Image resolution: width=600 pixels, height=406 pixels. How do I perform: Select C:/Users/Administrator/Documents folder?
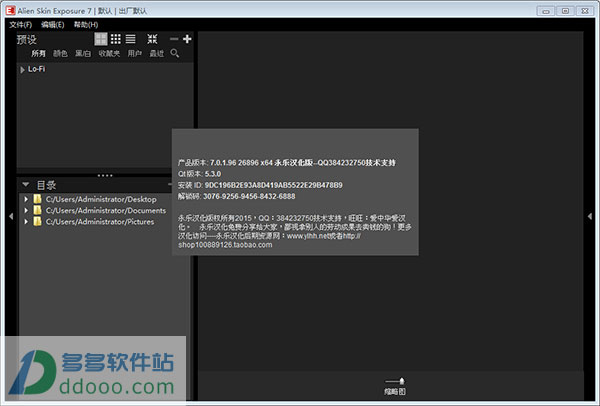tap(106, 210)
